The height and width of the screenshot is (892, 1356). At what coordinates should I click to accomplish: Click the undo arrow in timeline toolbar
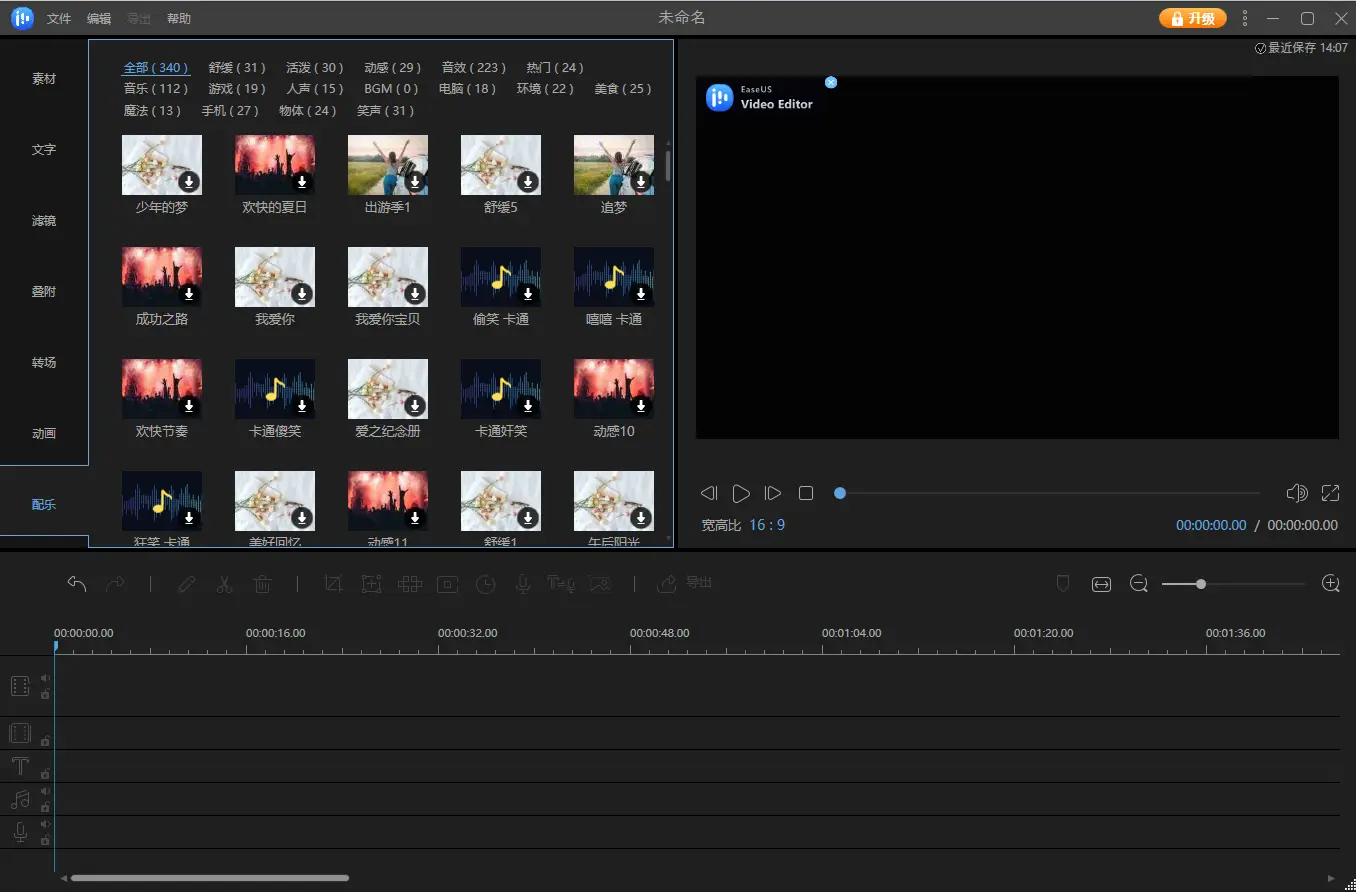click(77, 584)
